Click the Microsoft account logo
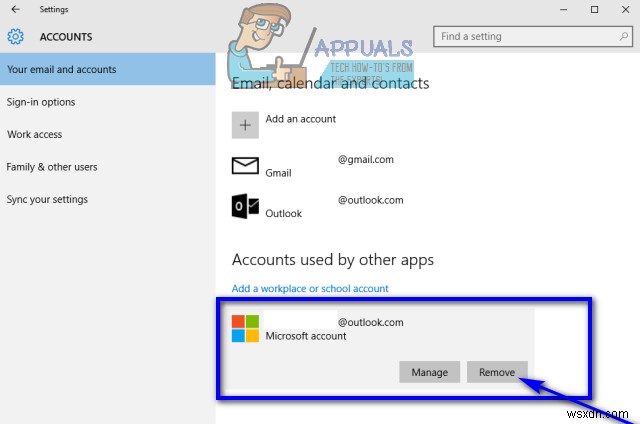The height and width of the screenshot is (424, 640). tap(245, 328)
